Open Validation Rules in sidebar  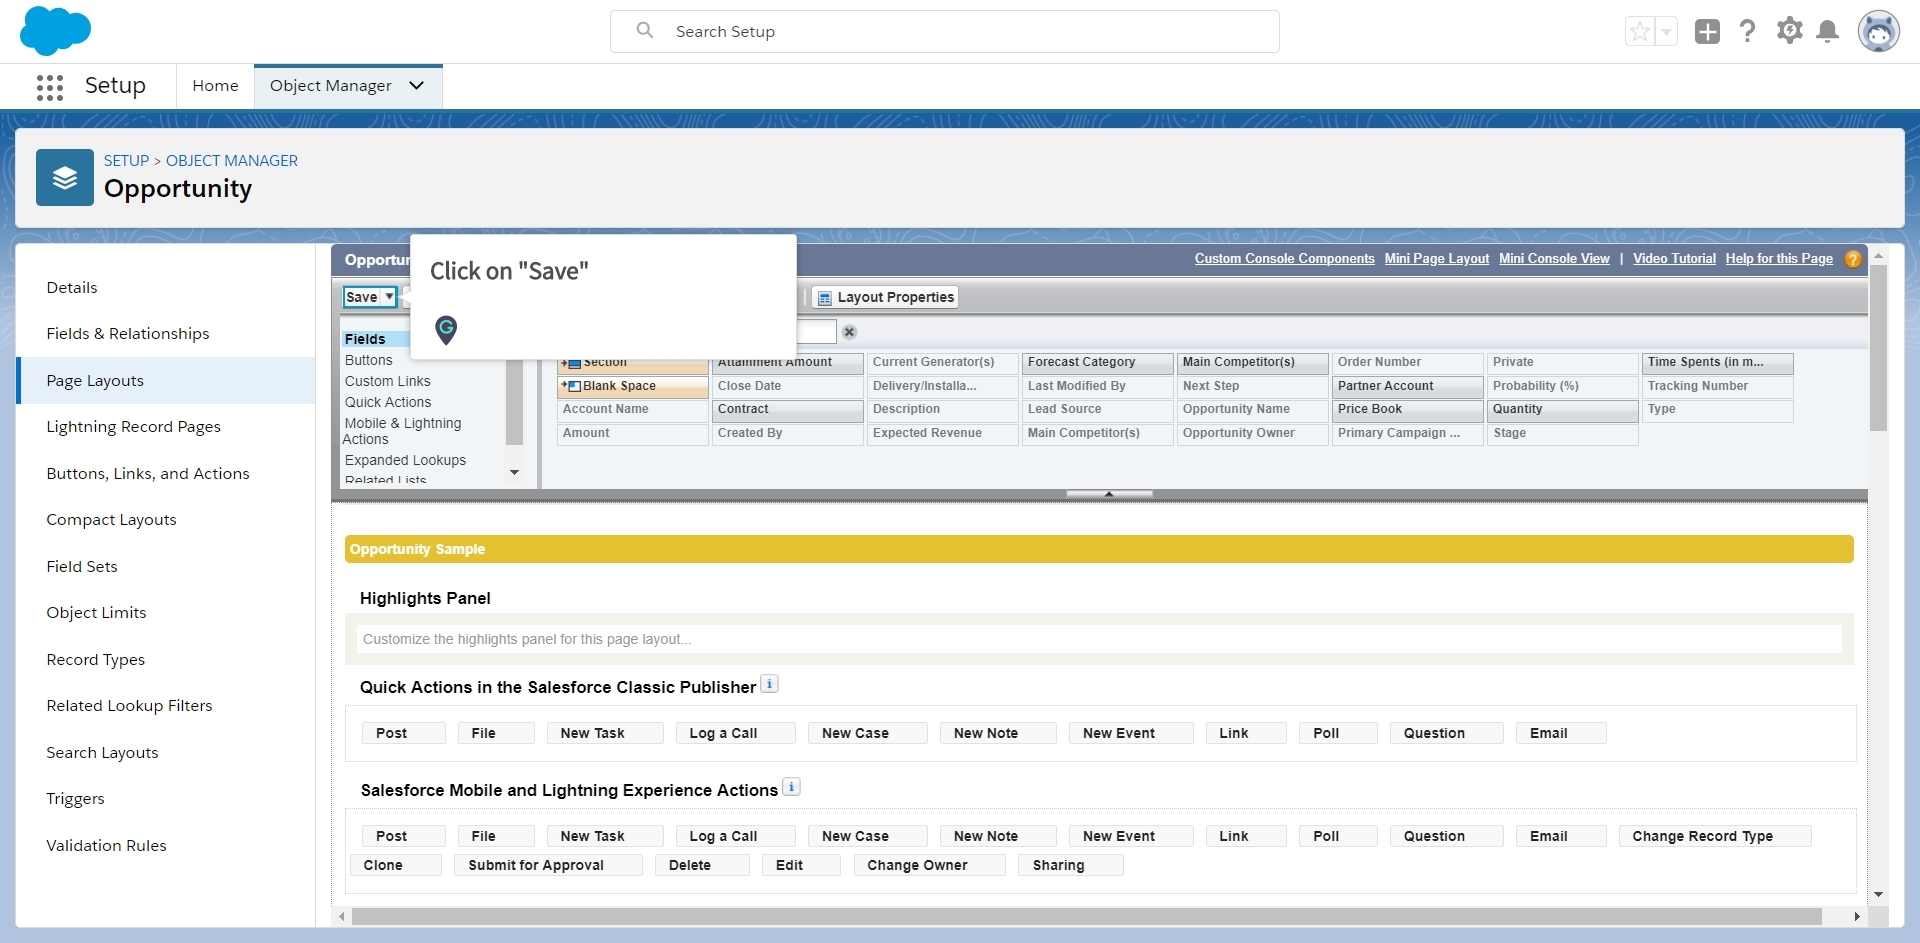tap(106, 846)
